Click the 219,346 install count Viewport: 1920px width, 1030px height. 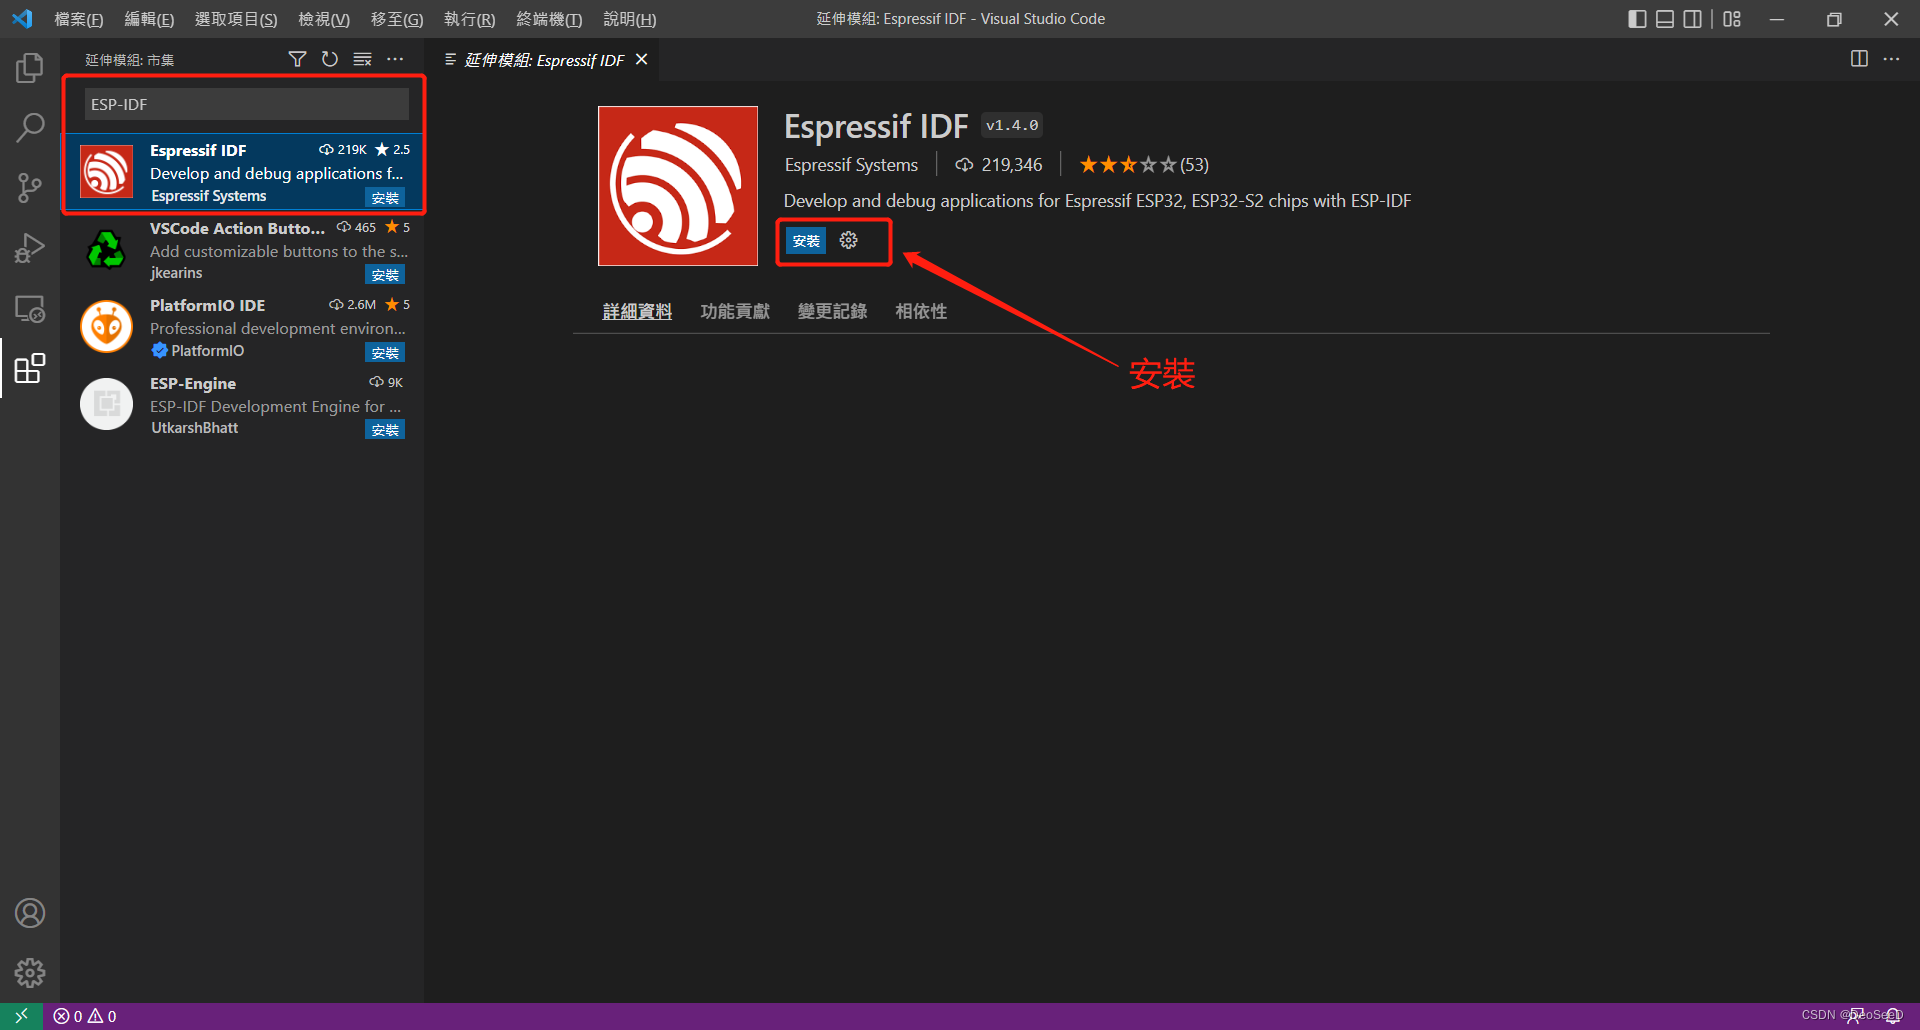click(999, 165)
